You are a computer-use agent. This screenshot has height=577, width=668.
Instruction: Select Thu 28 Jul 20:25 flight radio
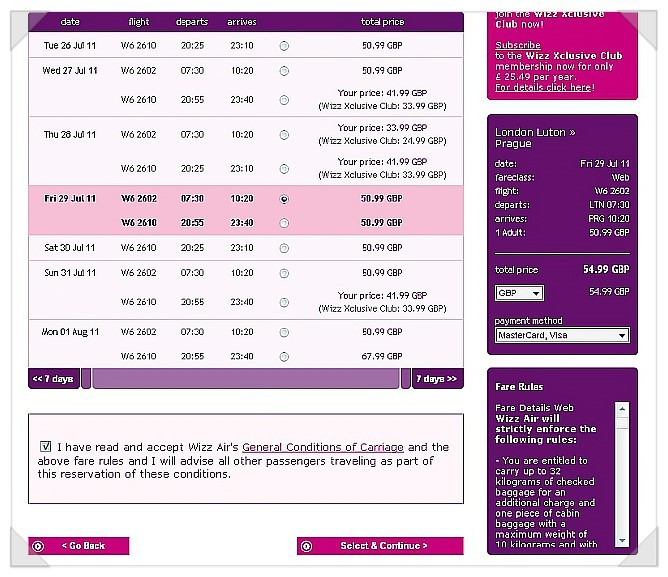point(284,169)
